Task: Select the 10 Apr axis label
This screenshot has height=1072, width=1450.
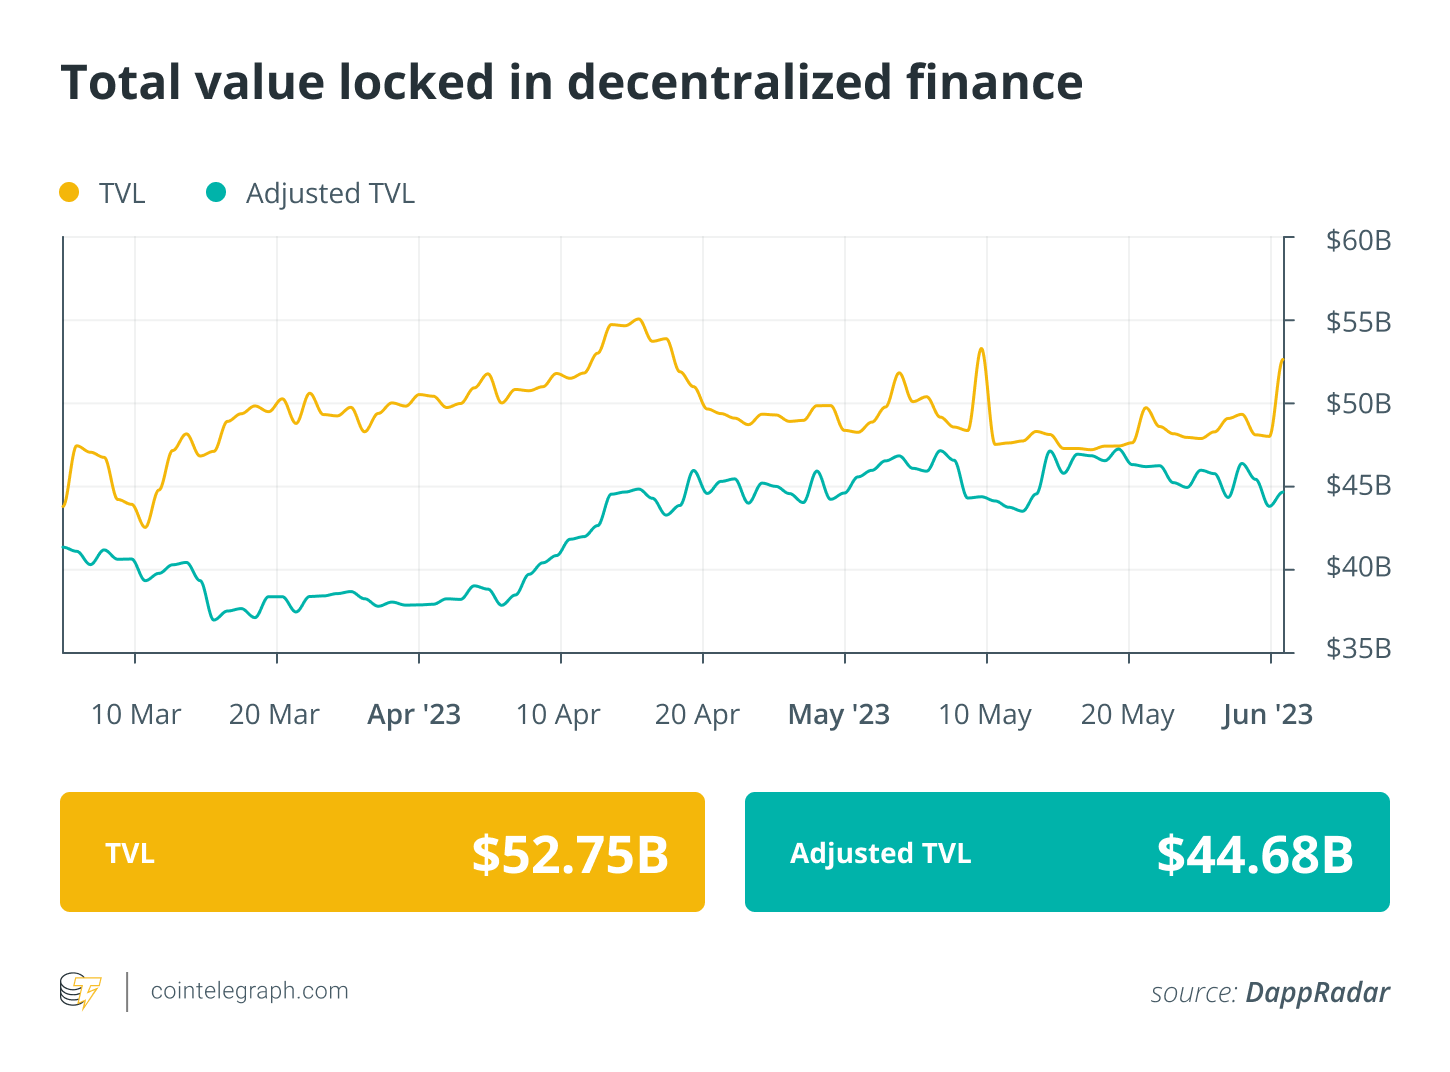Action: tap(558, 715)
